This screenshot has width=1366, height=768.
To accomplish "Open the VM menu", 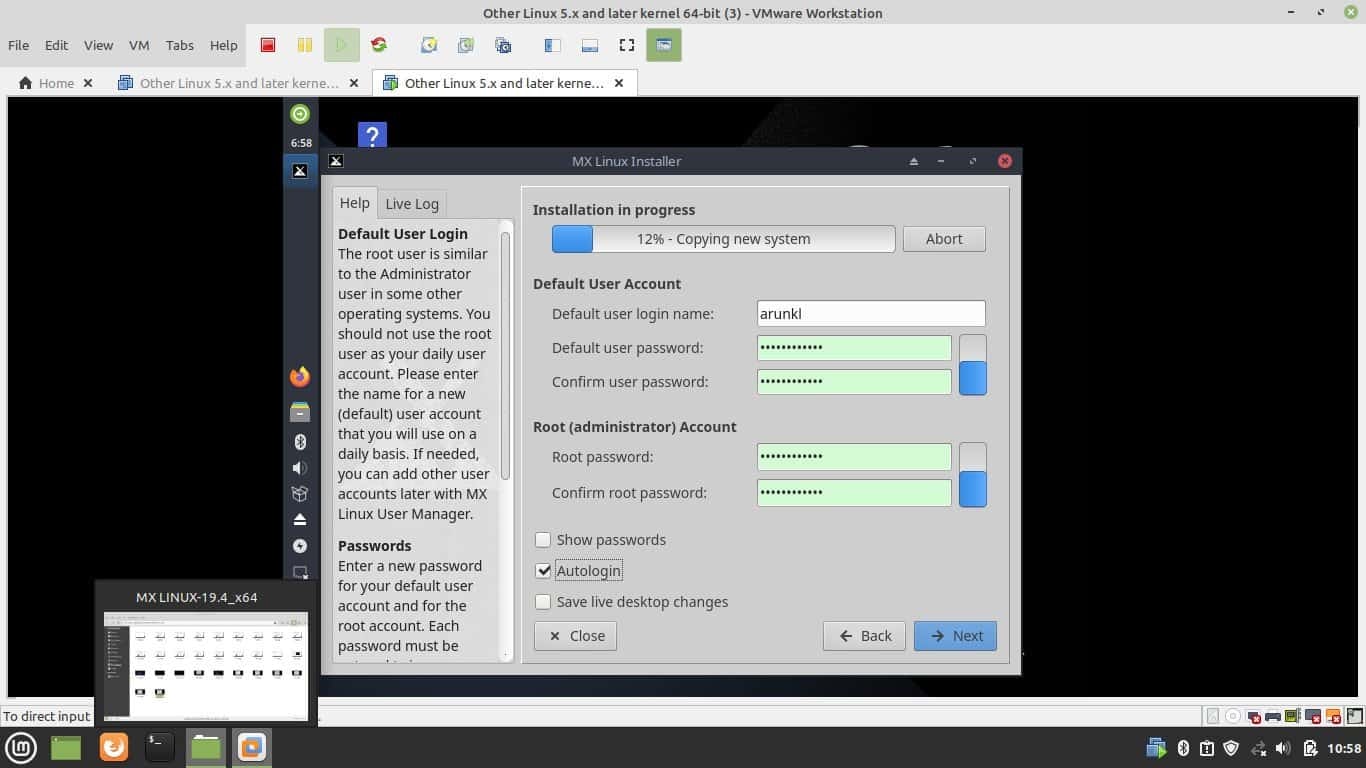I will (139, 45).
